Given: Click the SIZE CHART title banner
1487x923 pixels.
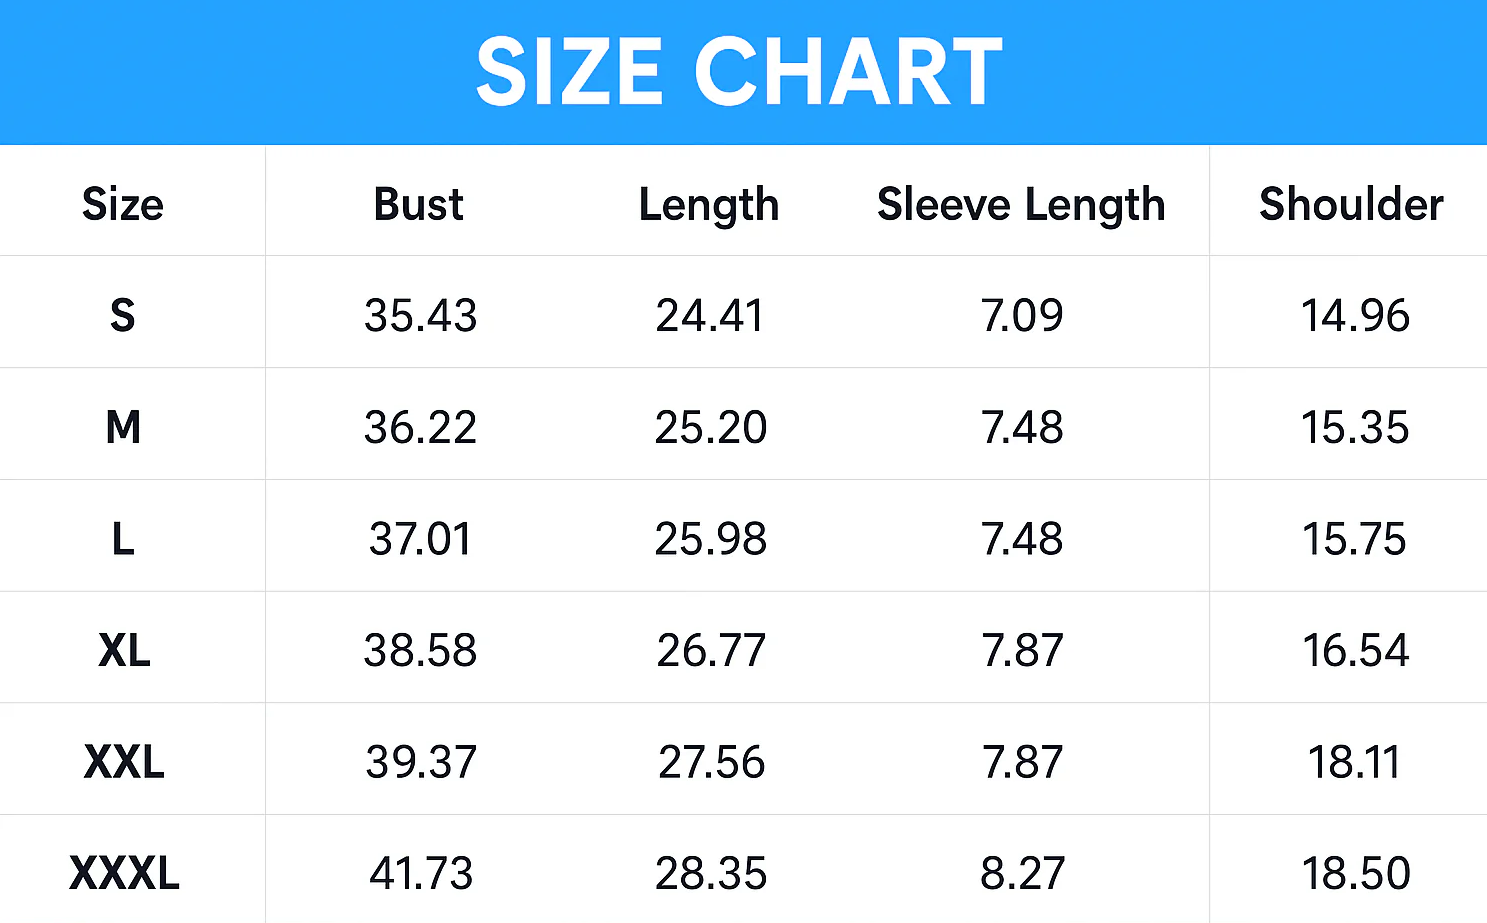Looking at the screenshot, I should pos(743,72).
